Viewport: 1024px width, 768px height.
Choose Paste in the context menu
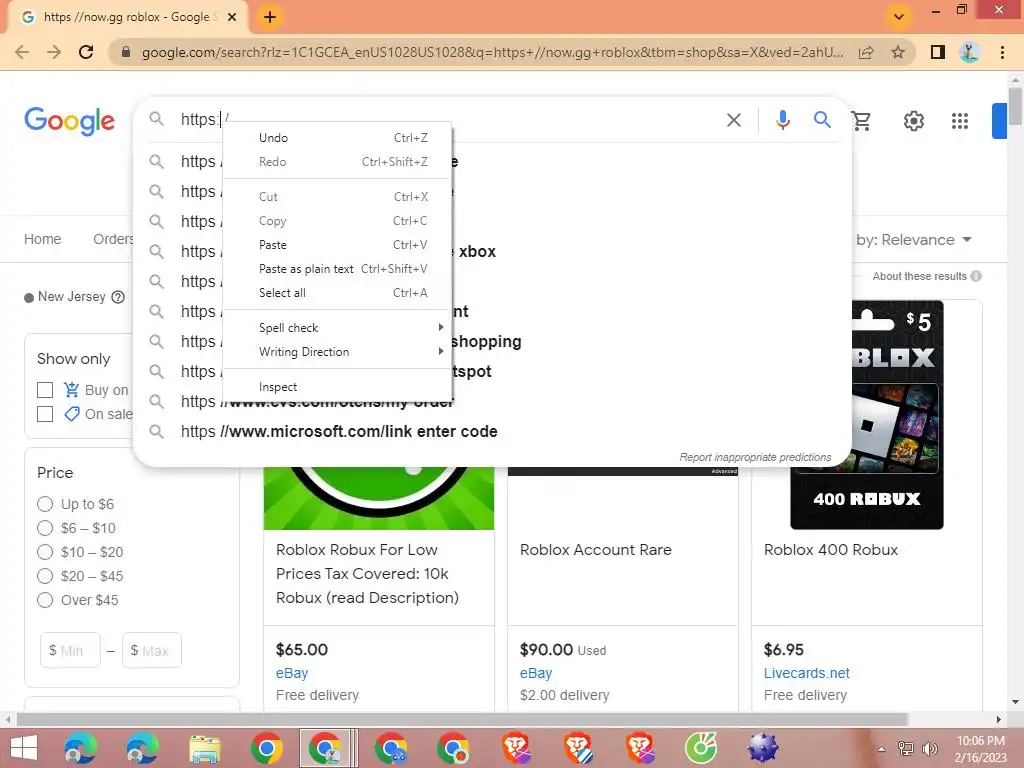point(338,245)
